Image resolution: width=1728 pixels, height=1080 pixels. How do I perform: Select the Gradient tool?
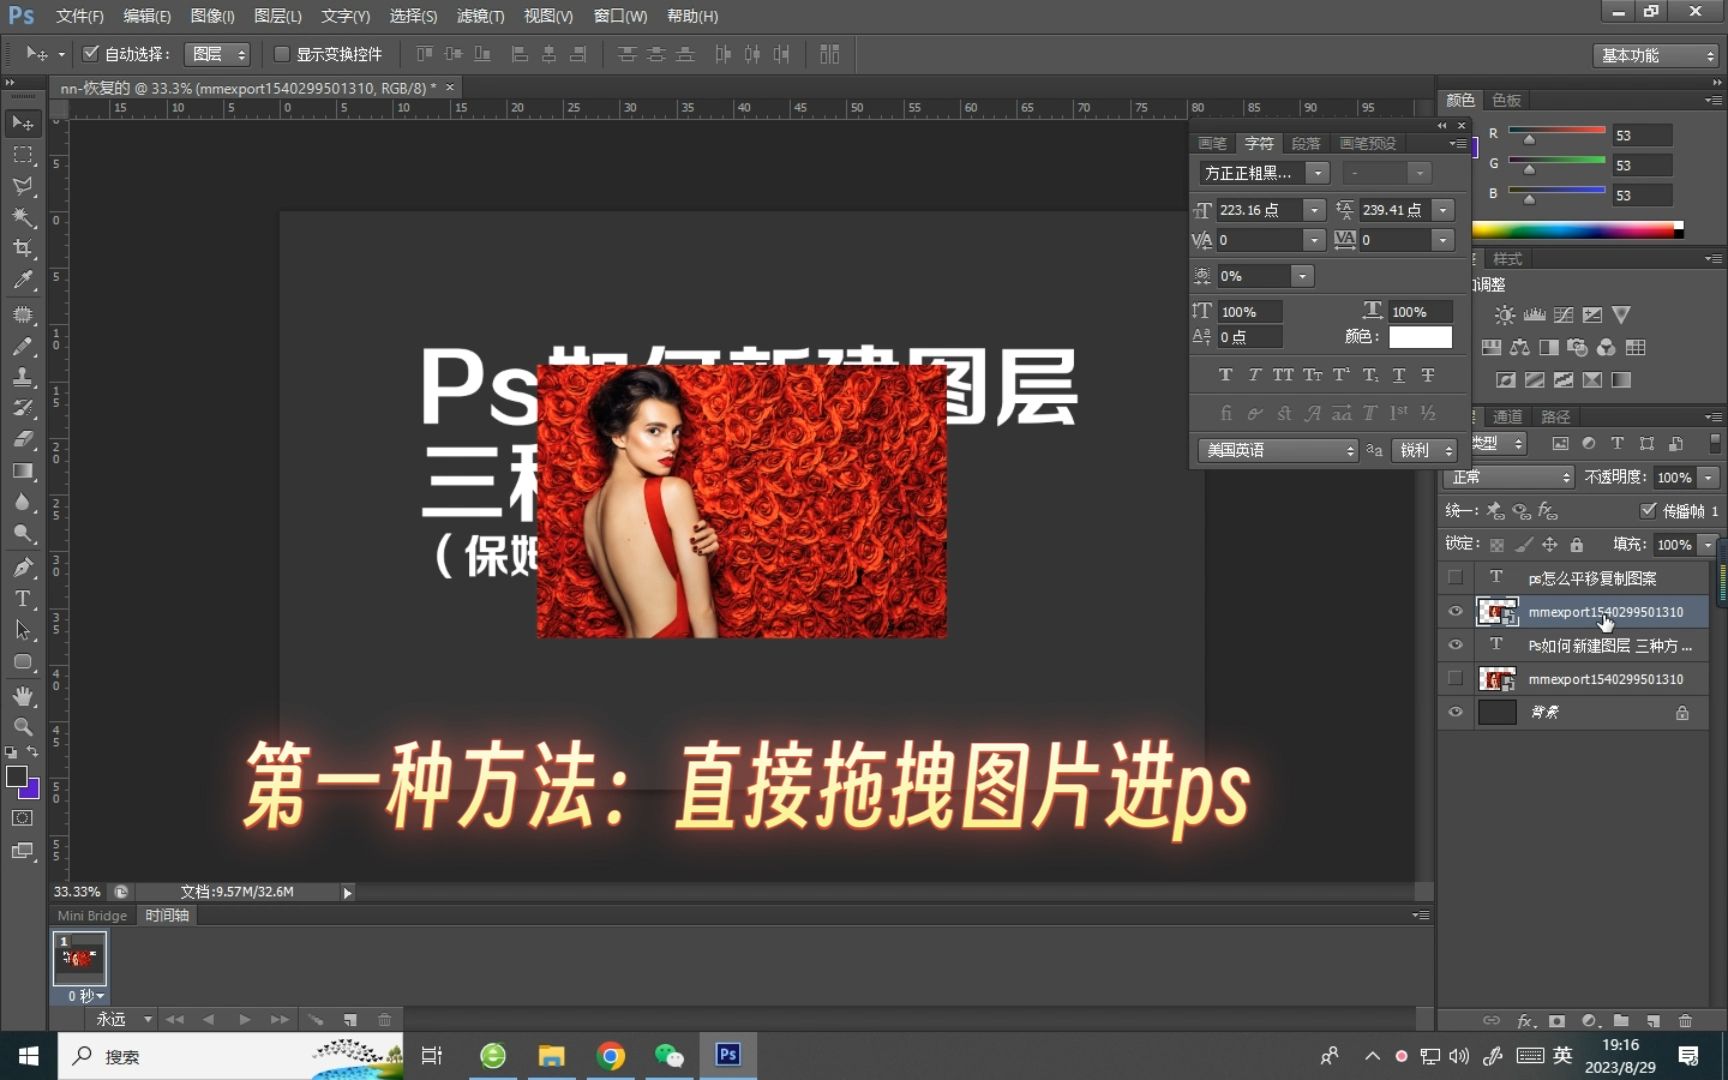coord(22,470)
